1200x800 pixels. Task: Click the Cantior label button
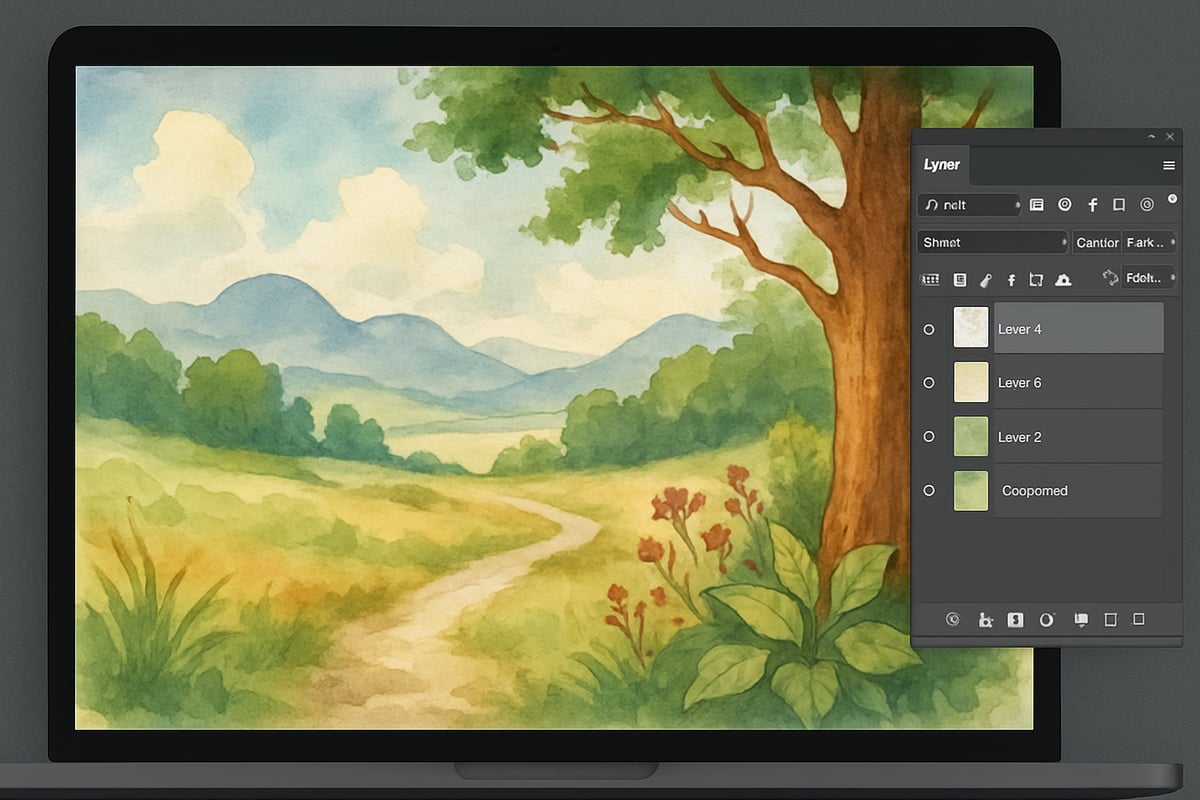(x=1097, y=242)
